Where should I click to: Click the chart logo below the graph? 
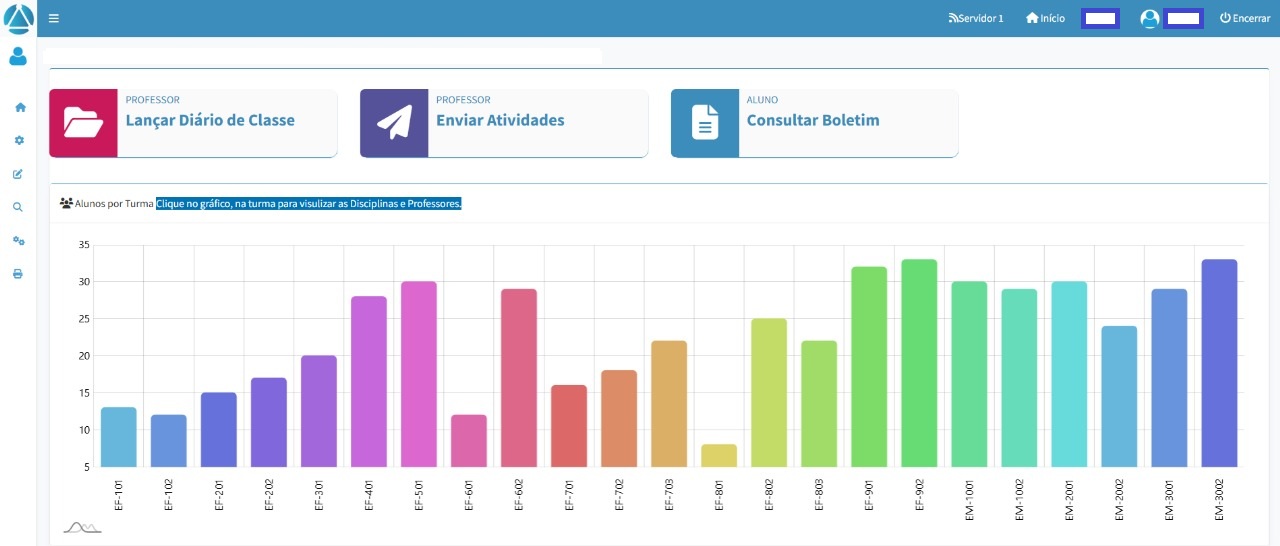click(82, 527)
